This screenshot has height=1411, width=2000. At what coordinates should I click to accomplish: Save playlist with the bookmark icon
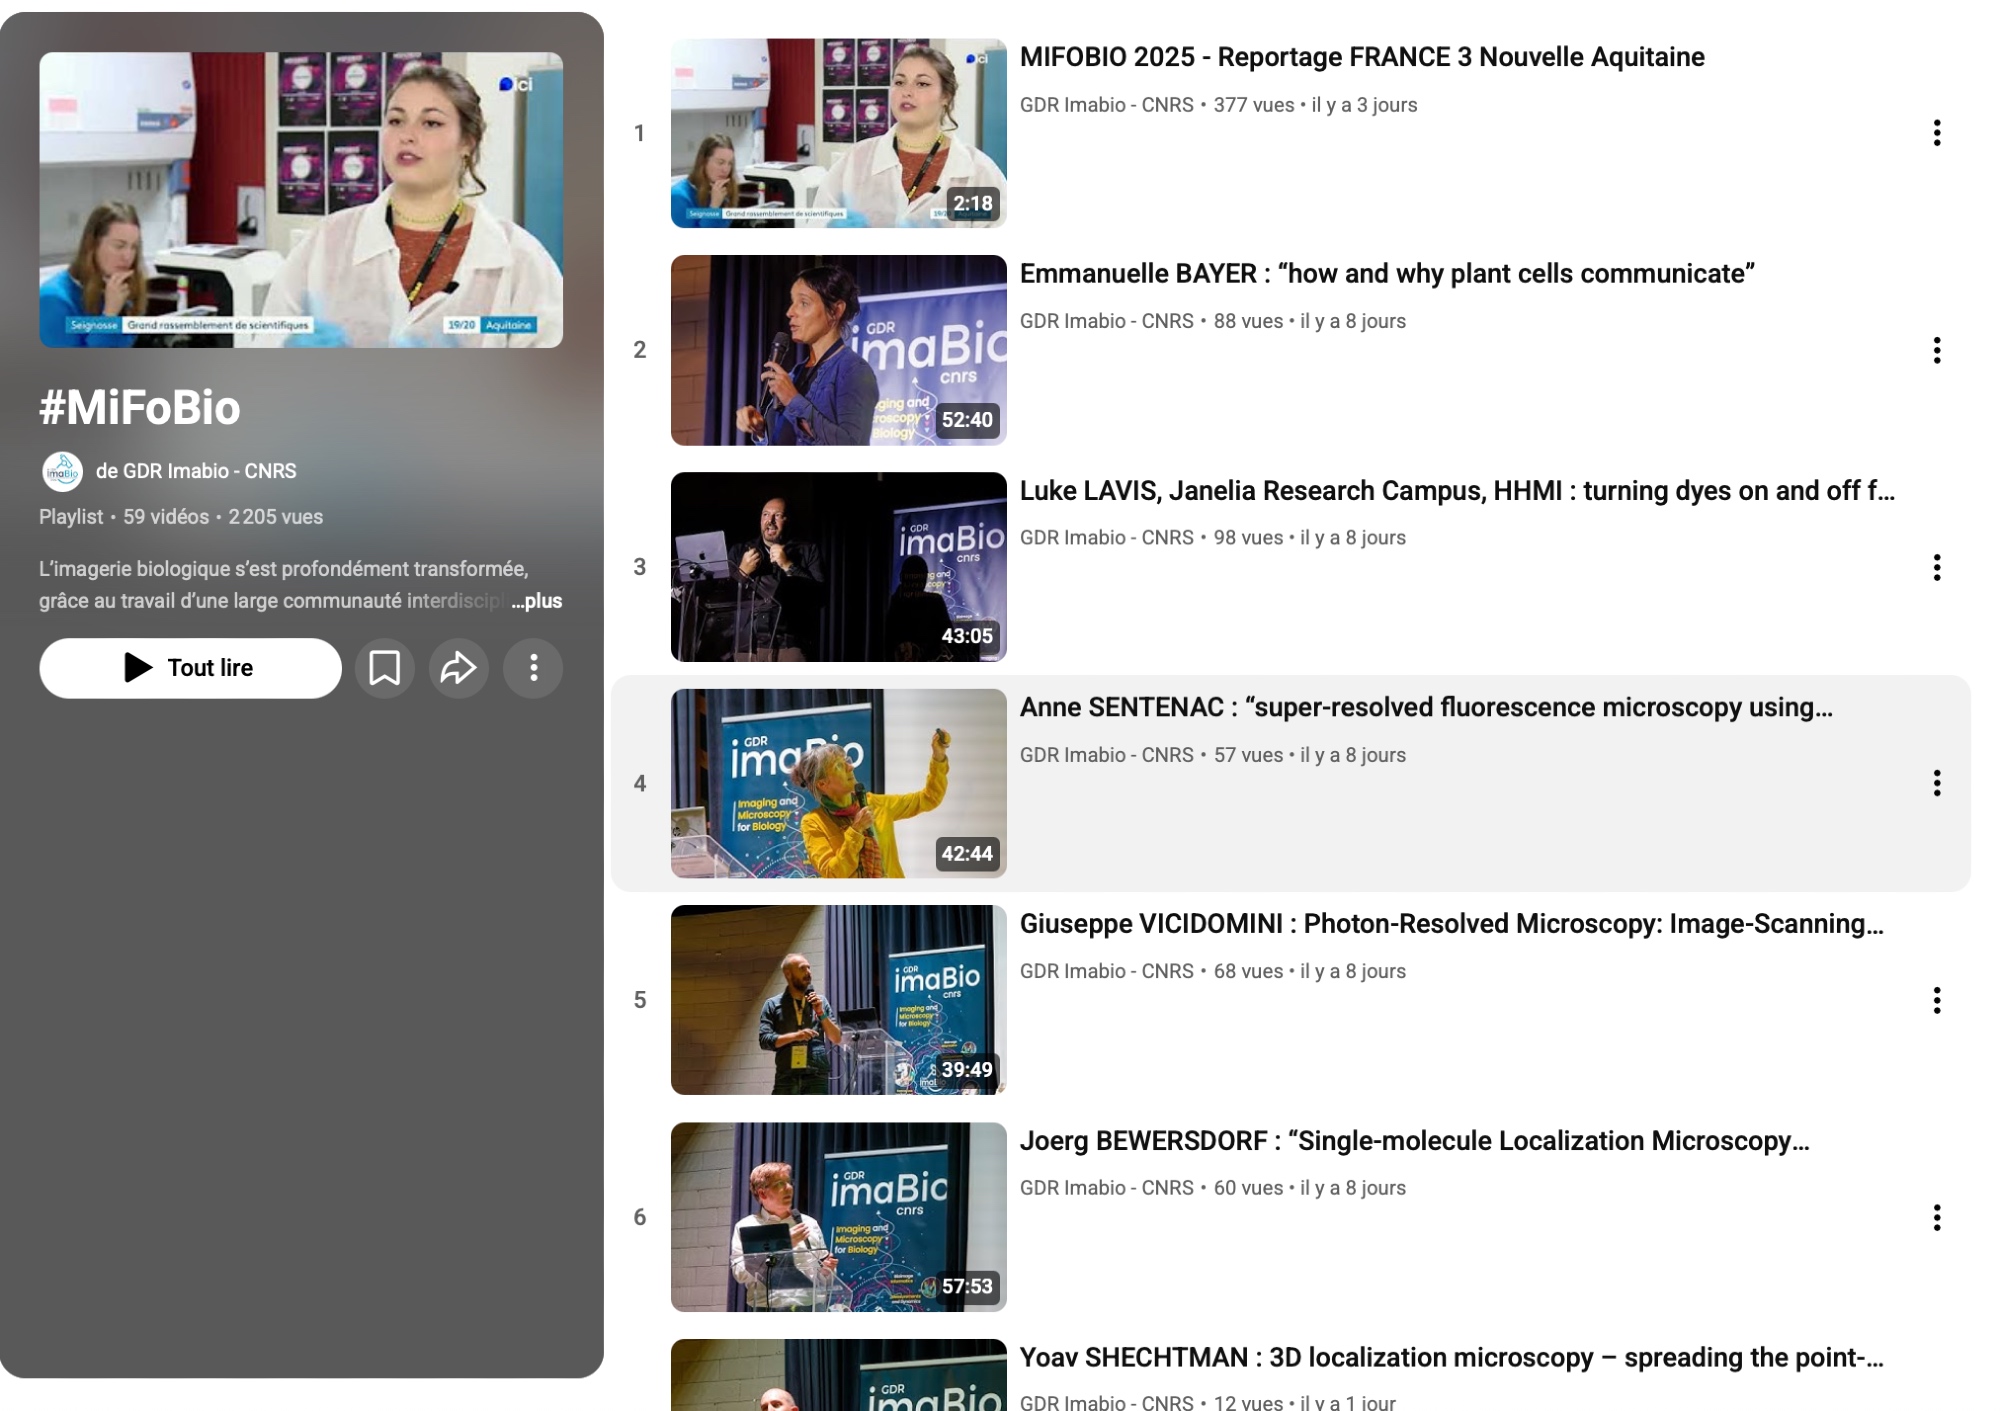tap(384, 668)
